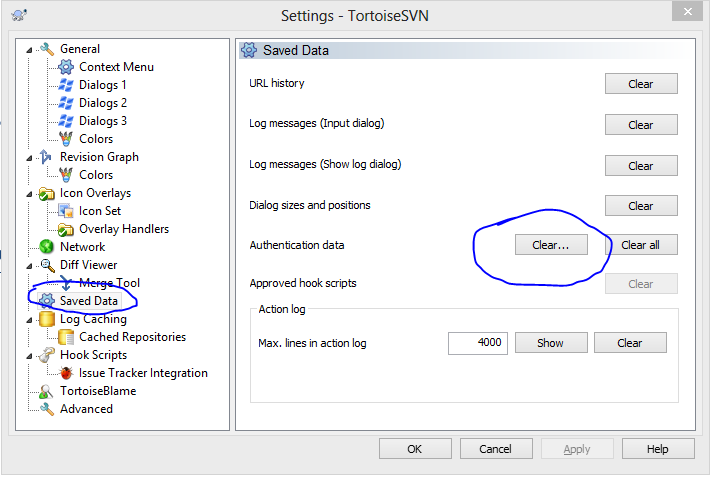Click the Issue Tracker Integration bug icon
Screen dimensions: 712x478
[x=66, y=373]
